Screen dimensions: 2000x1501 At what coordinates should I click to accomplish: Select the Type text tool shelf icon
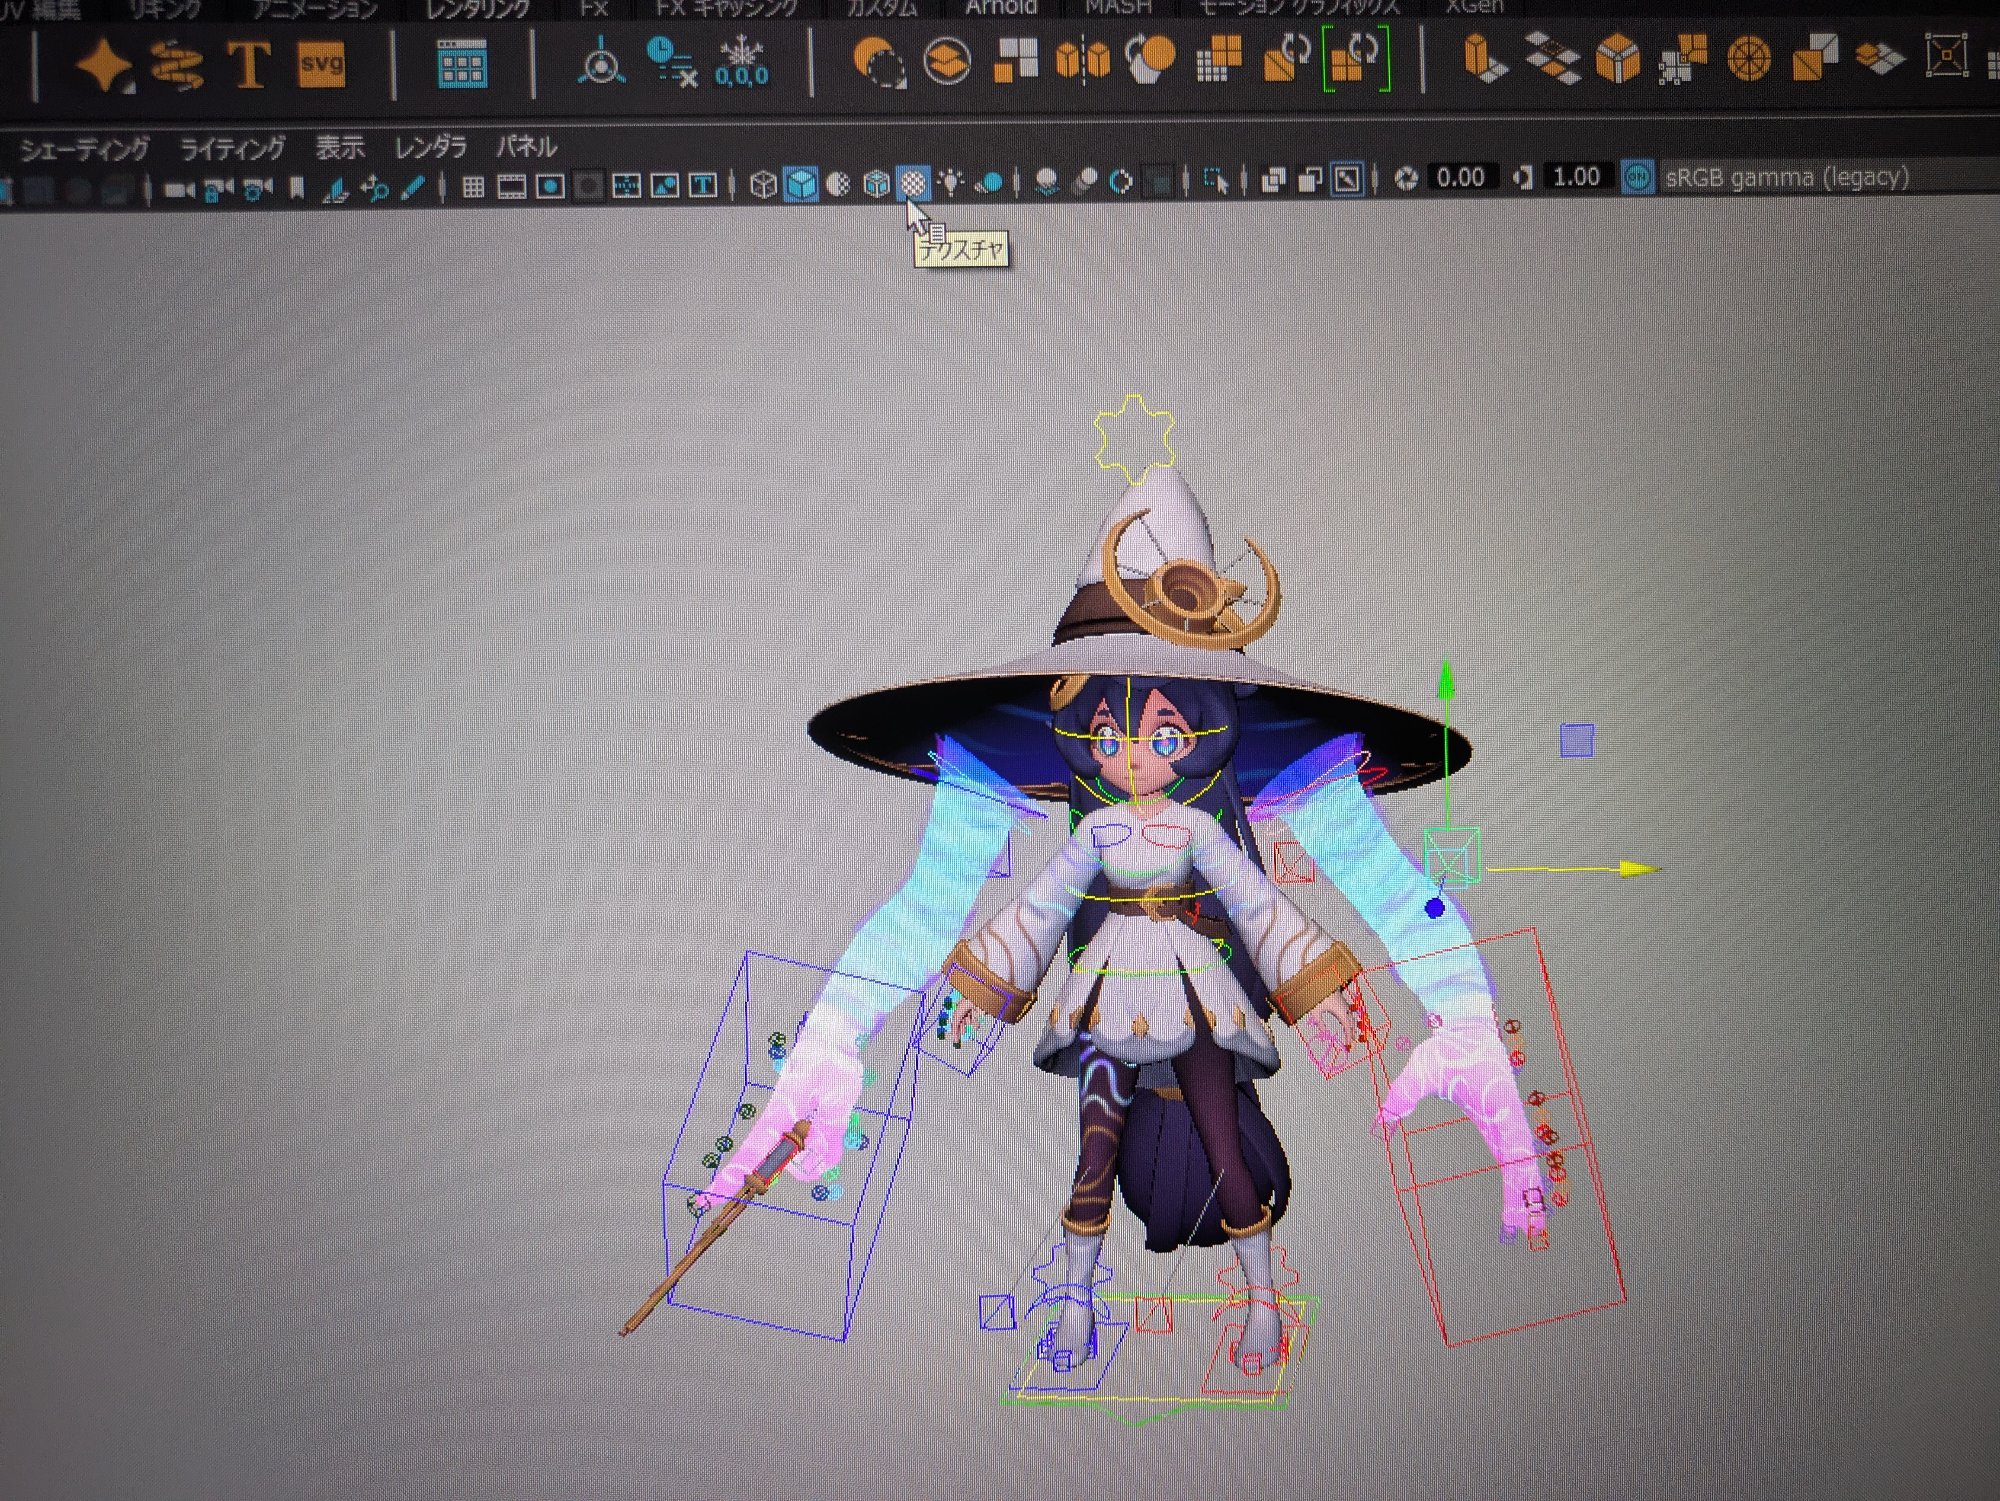(x=247, y=65)
